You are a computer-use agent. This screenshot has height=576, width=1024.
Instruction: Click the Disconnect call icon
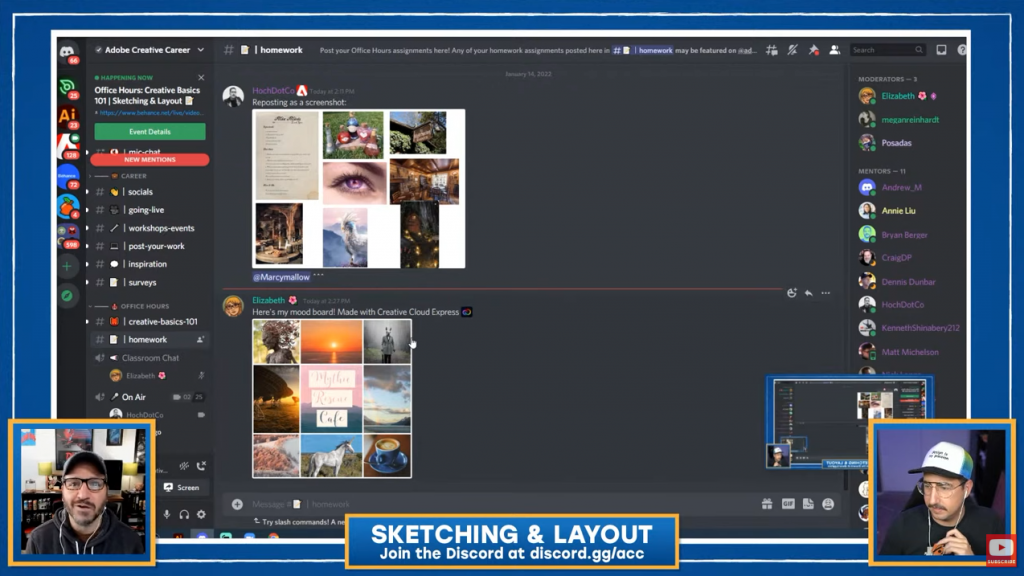click(201, 466)
